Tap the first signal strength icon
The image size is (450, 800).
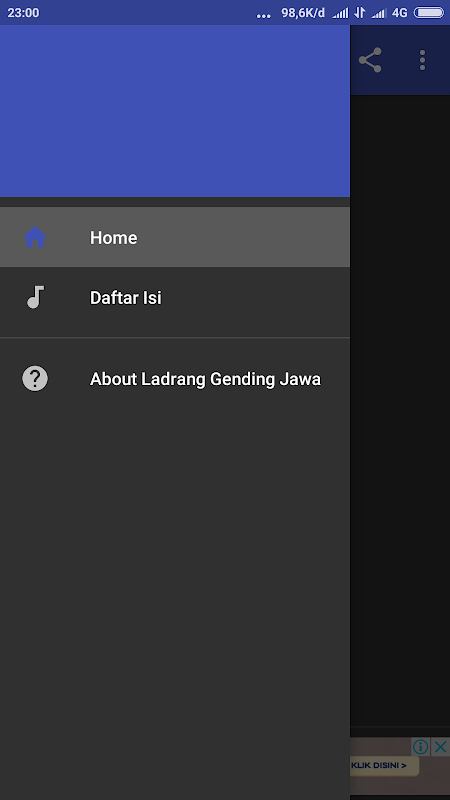[340, 13]
